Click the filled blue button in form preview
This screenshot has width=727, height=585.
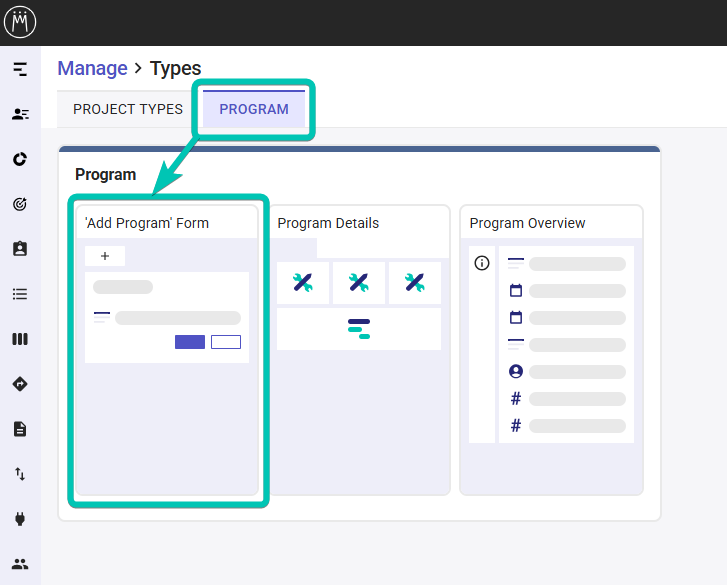tap(190, 342)
